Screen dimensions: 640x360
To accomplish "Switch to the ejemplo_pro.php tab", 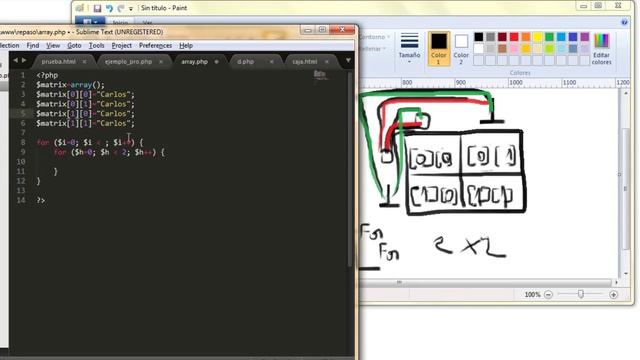I will pyautogui.click(x=129, y=62).
